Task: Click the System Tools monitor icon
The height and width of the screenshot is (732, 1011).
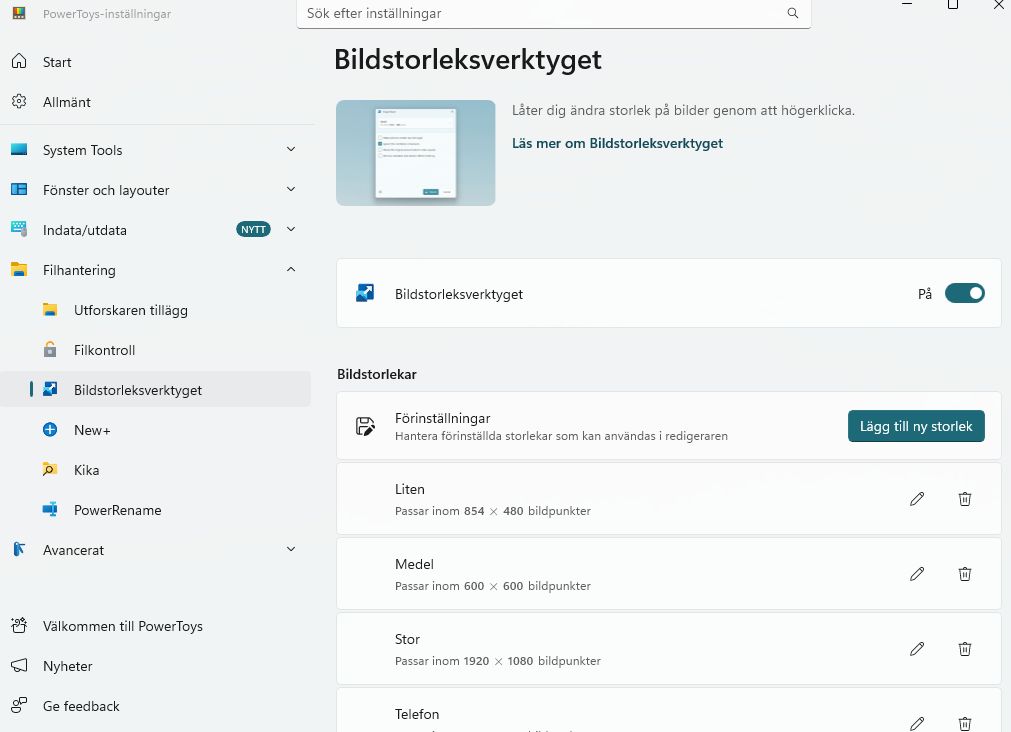Action: 19,150
